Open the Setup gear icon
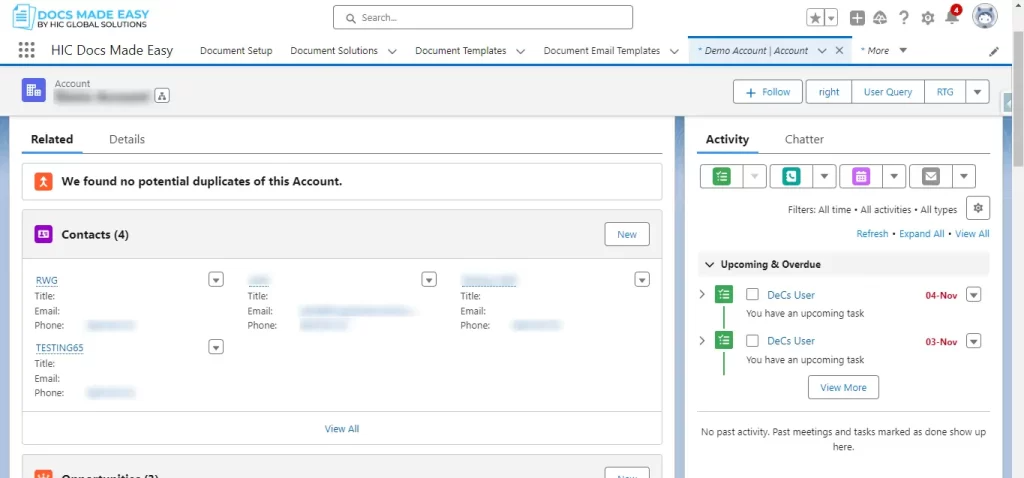1024x478 pixels. click(x=927, y=18)
